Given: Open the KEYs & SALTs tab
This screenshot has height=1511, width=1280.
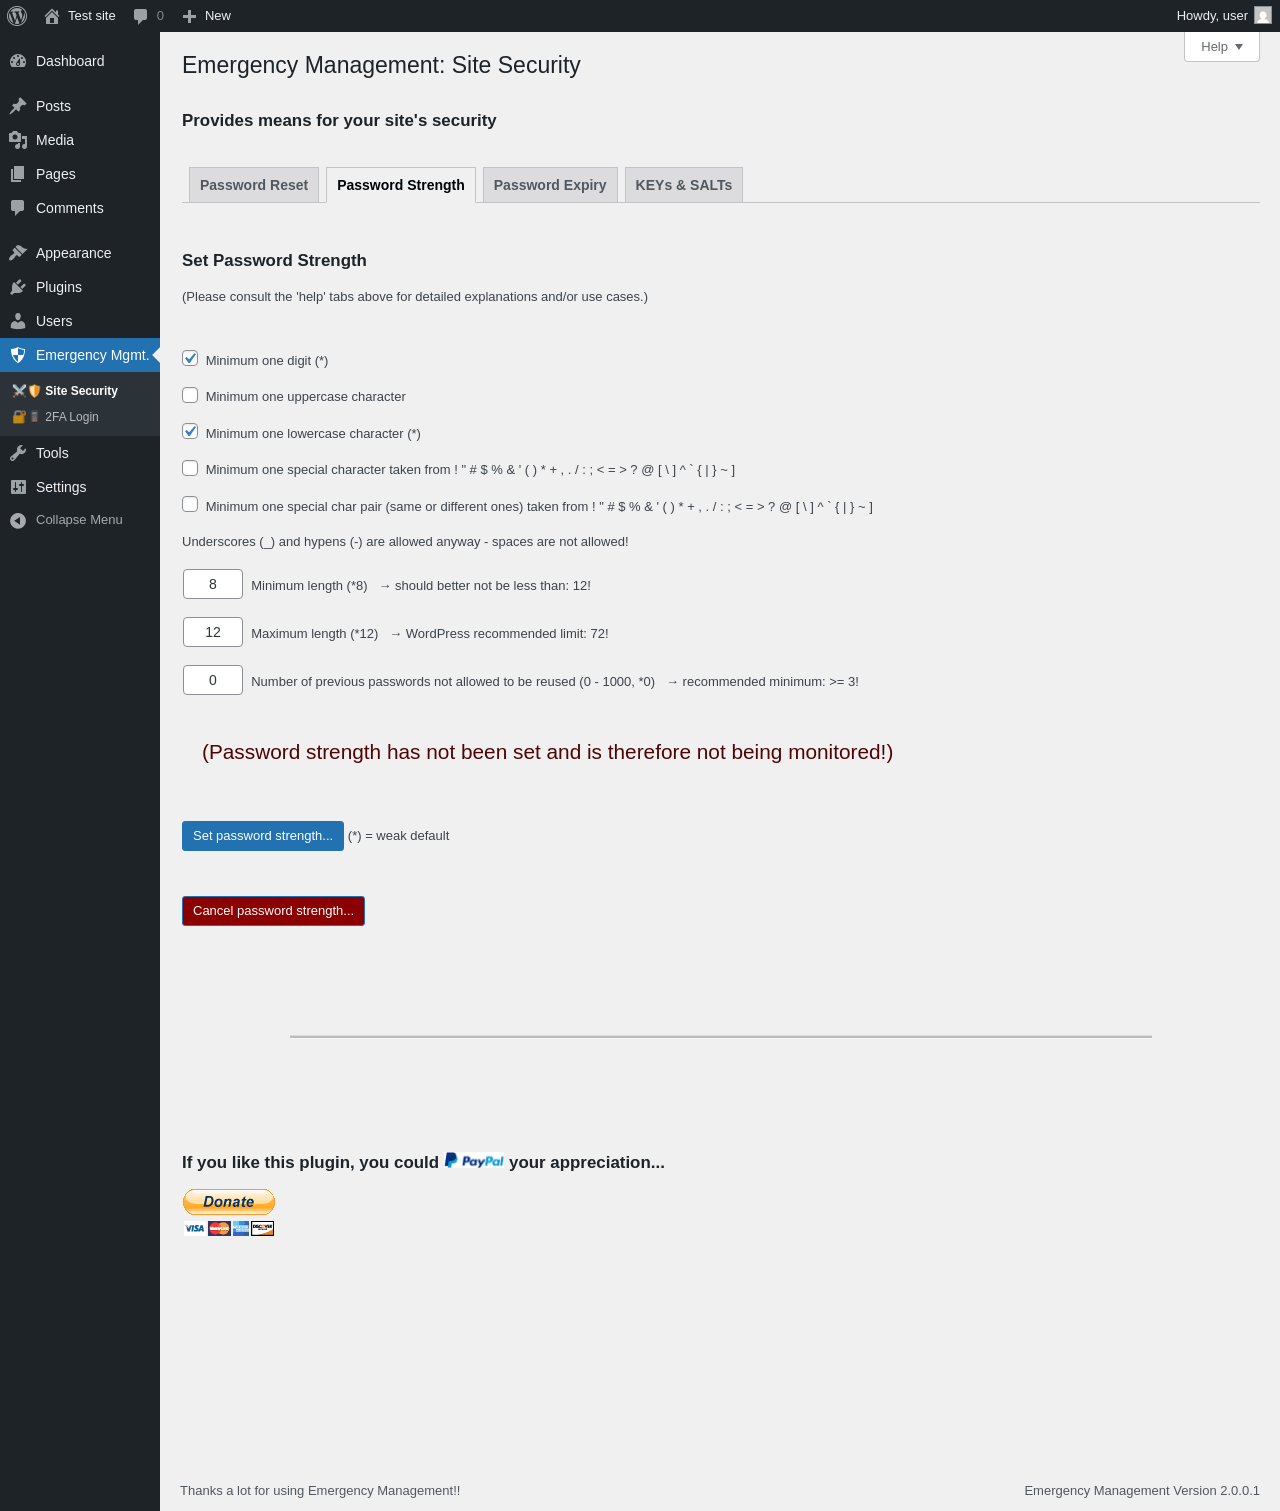Looking at the screenshot, I should click(x=683, y=185).
